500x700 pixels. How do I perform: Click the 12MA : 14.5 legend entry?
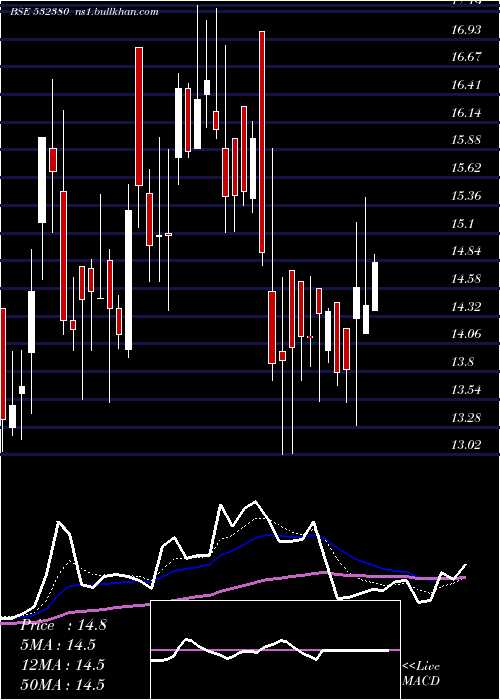[x=63, y=665]
